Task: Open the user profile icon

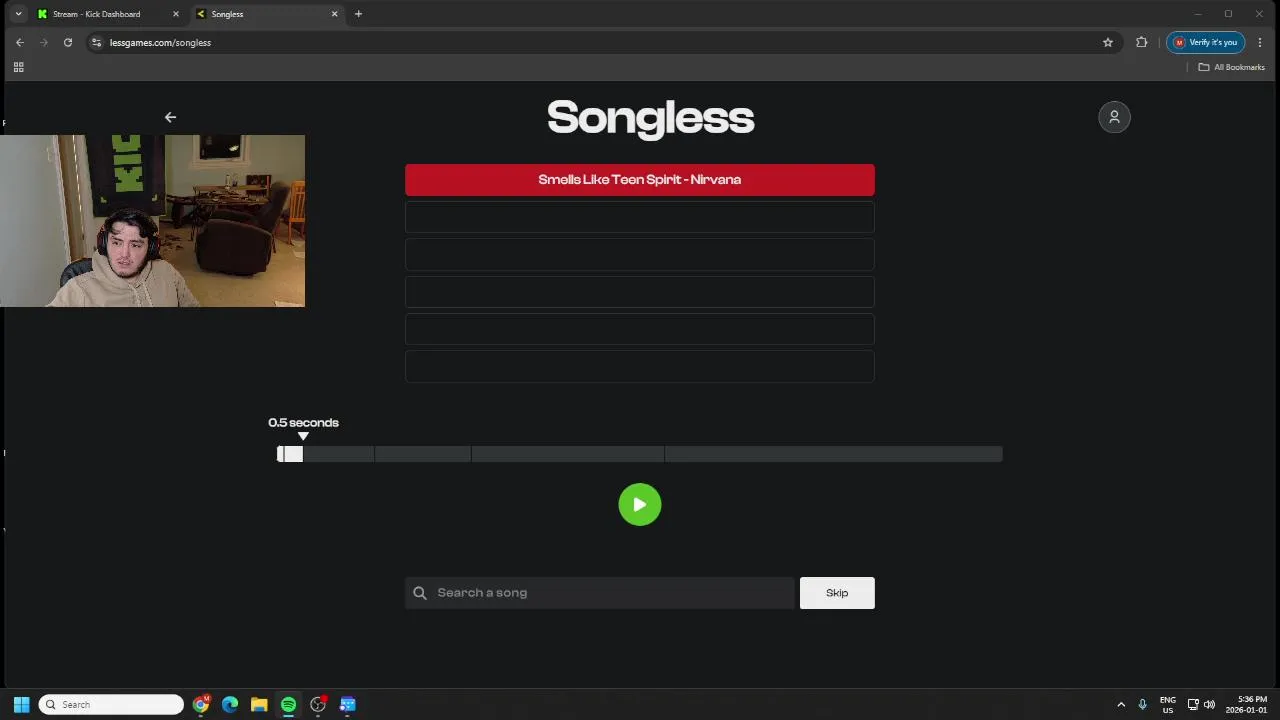Action: point(1114,117)
